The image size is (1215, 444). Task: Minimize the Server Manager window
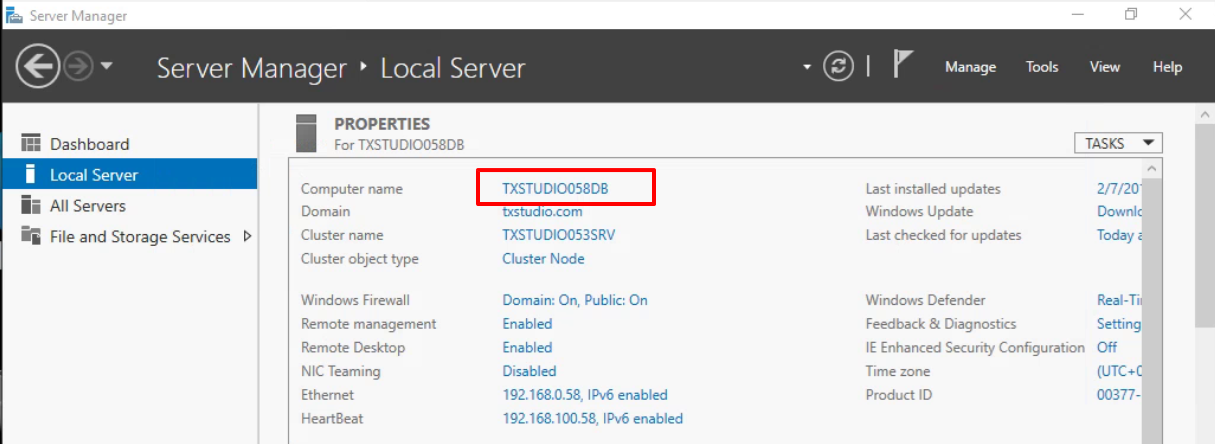point(1078,14)
